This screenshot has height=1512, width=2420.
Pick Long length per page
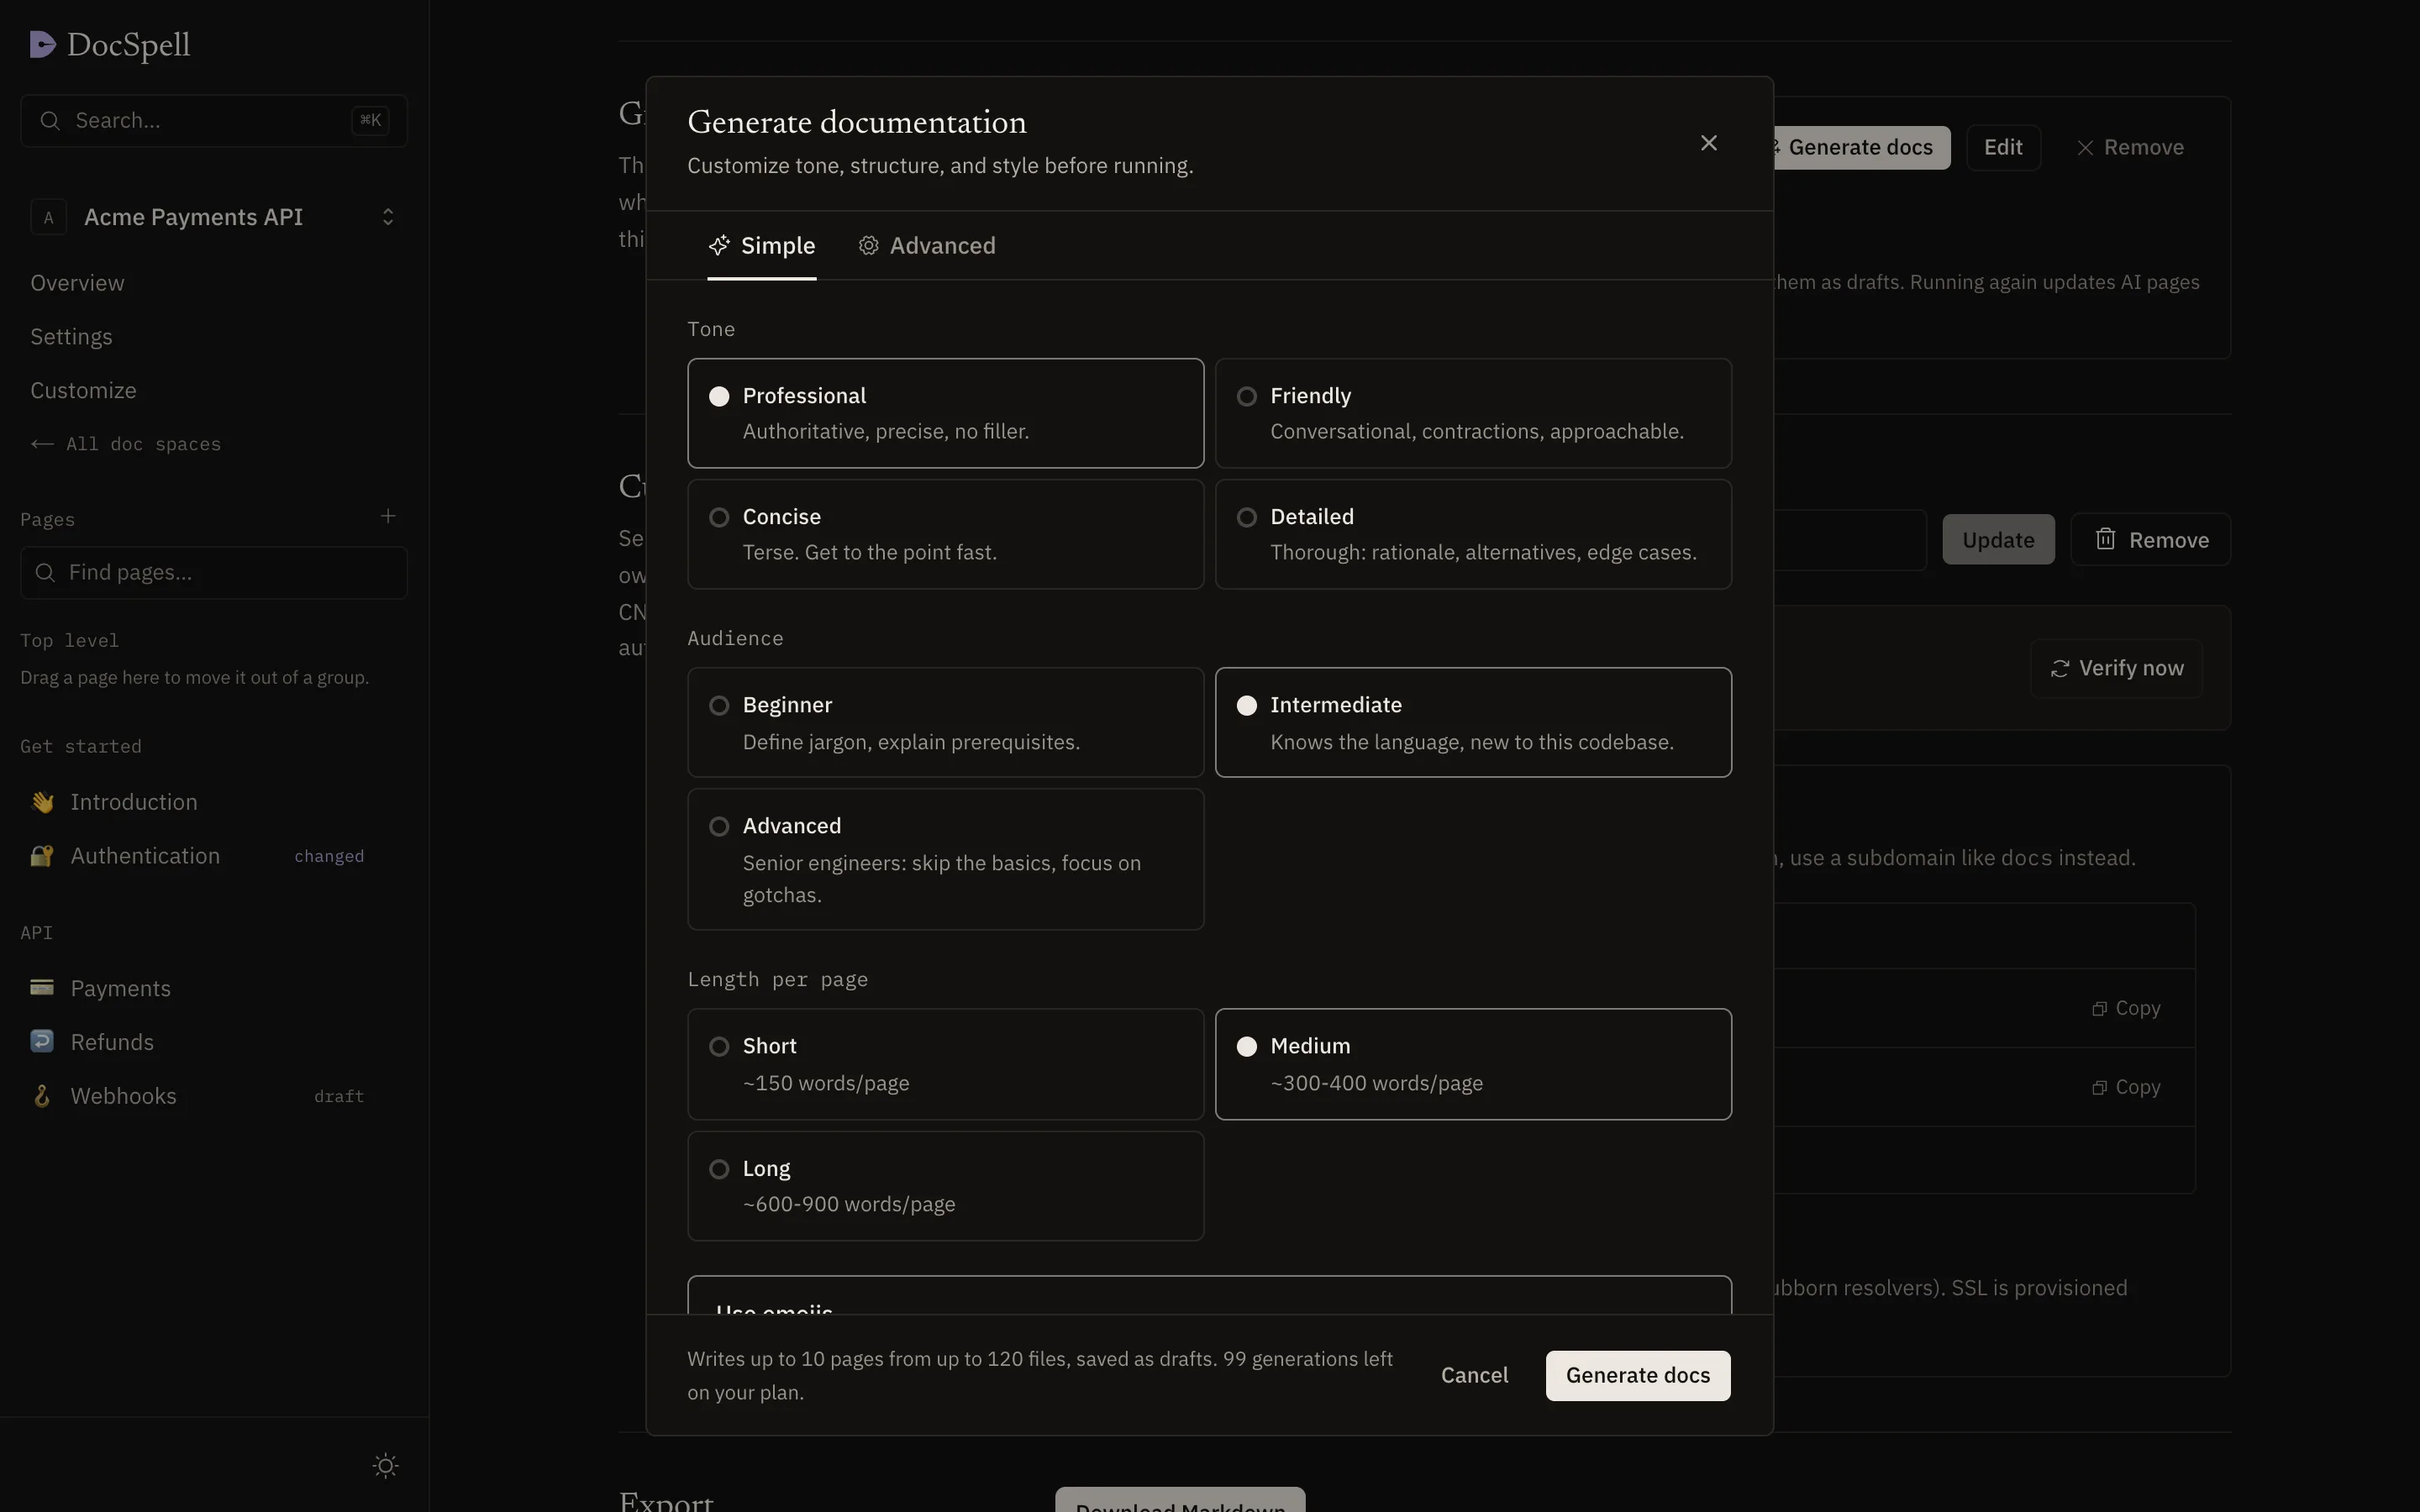(x=945, y=1186)
